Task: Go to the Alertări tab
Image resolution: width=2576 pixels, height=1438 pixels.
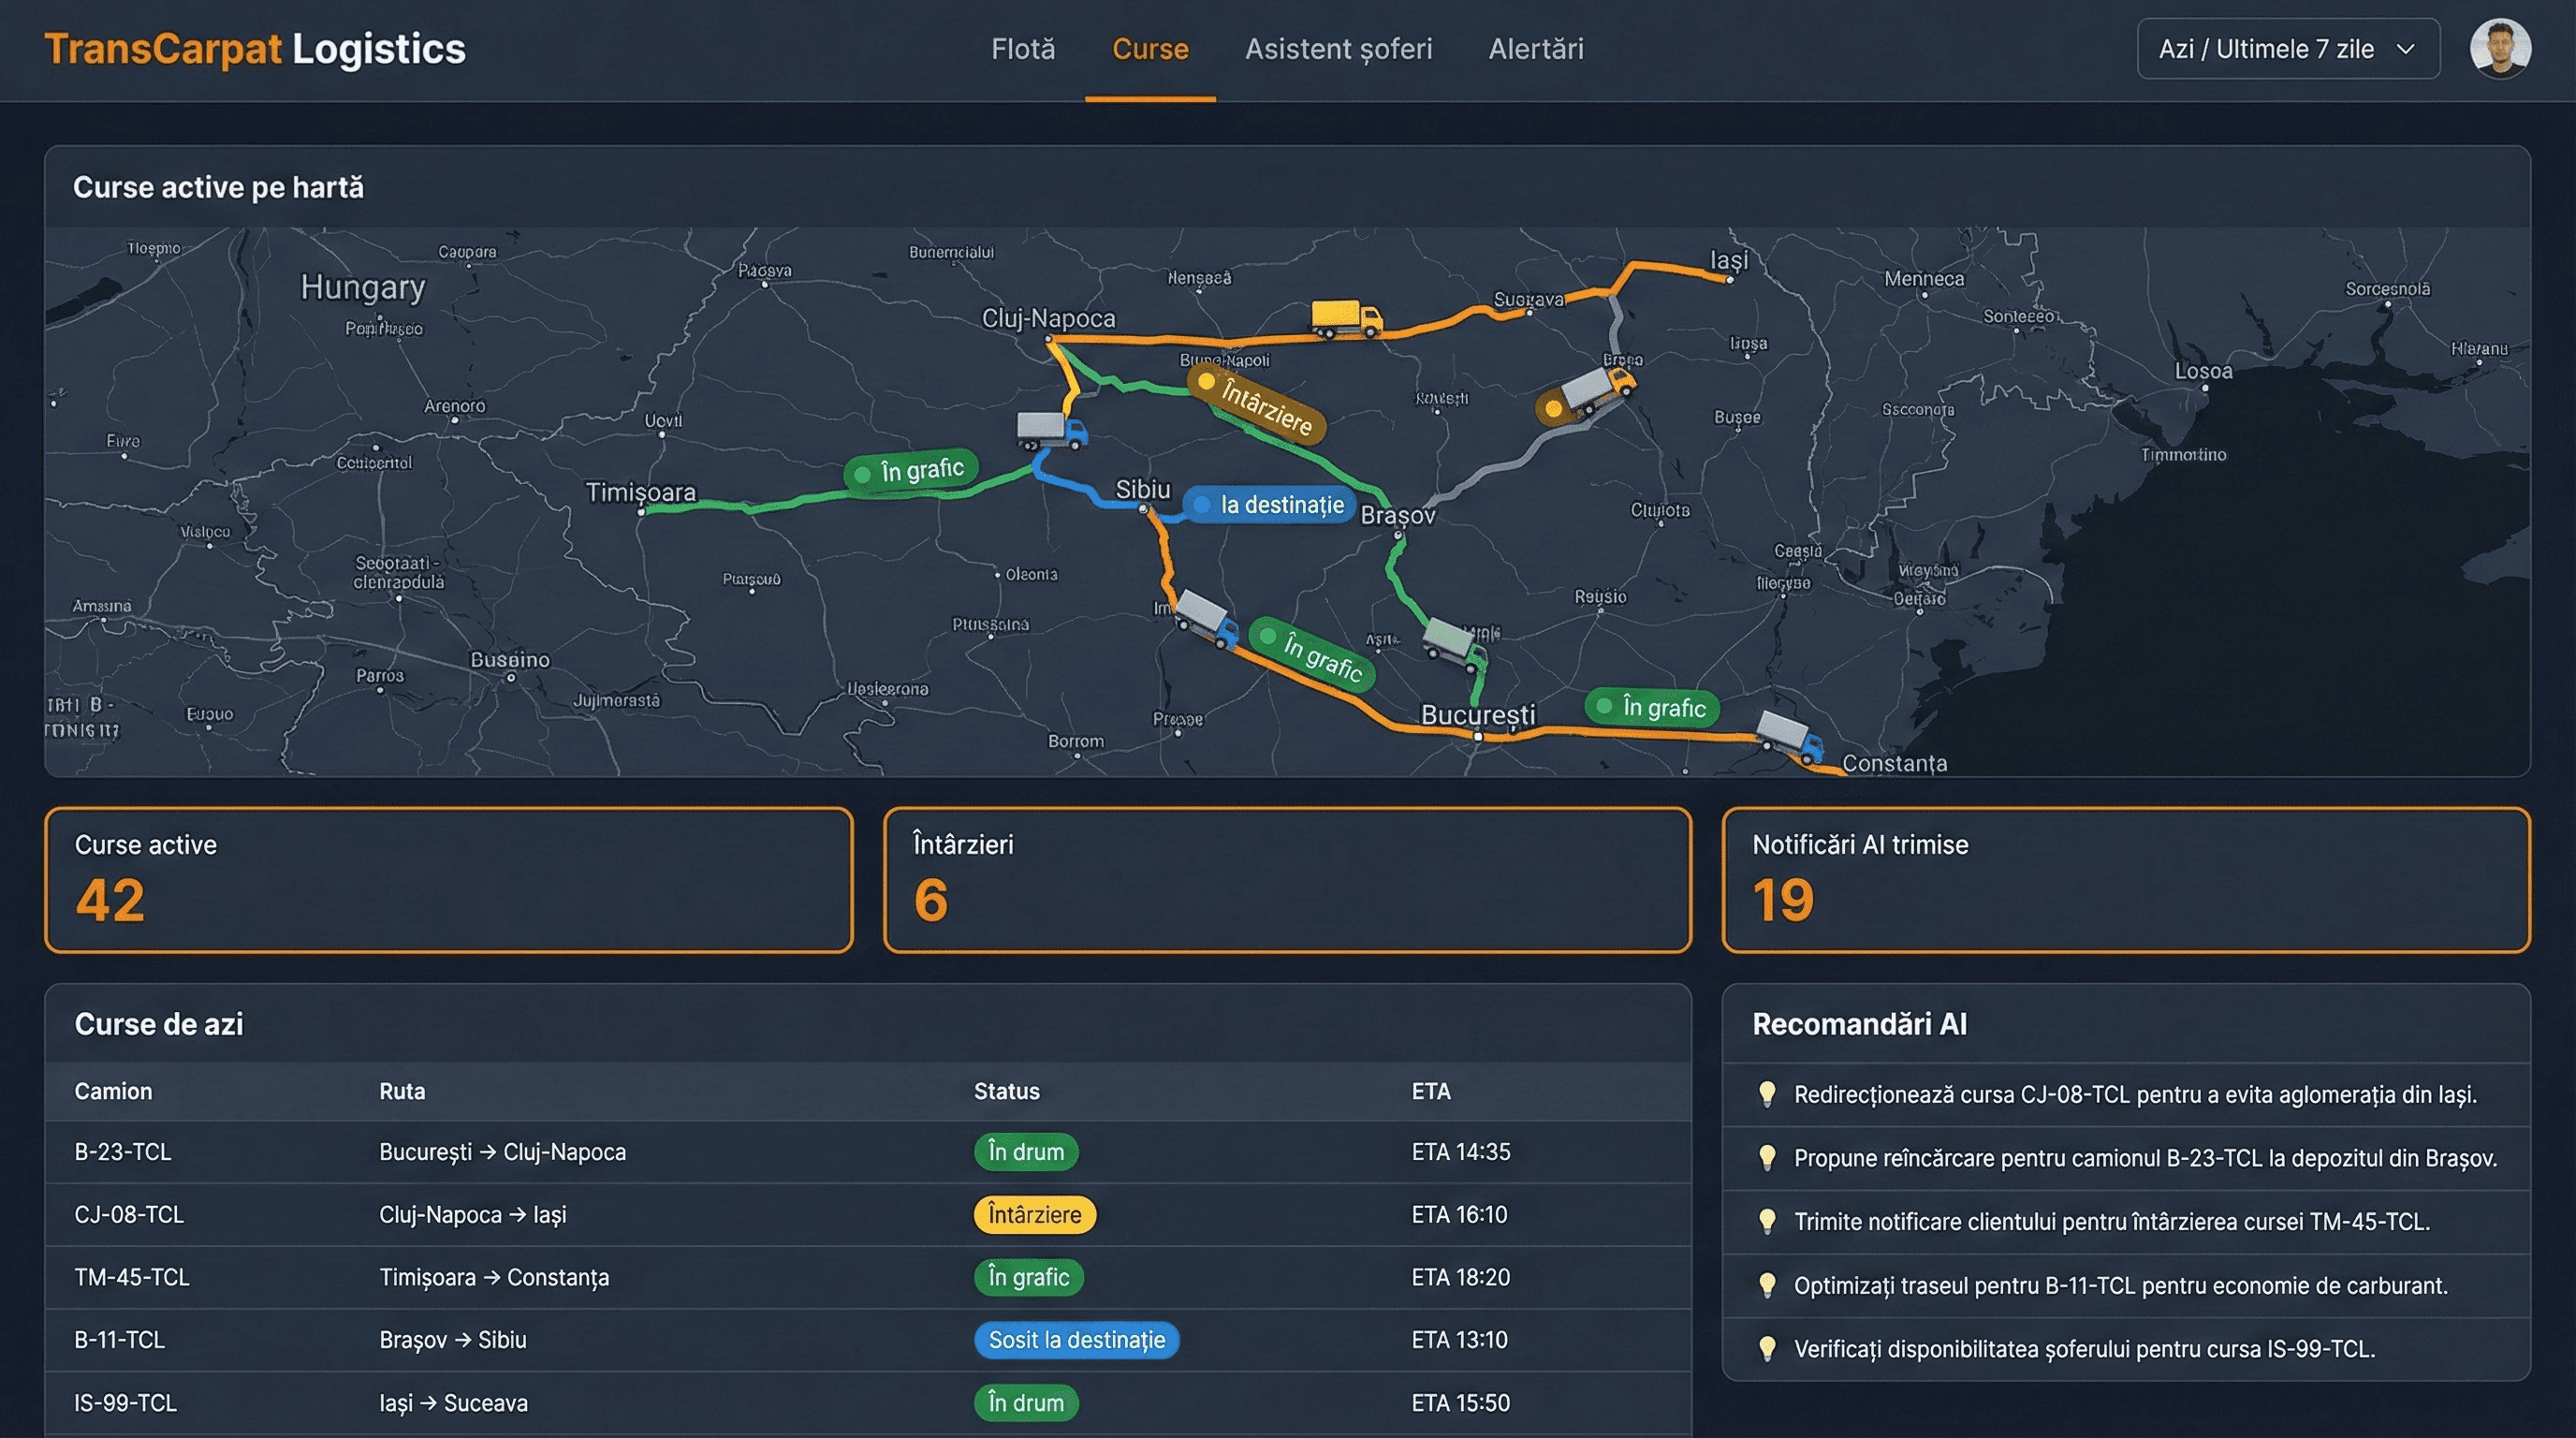Action: (1535, 49)
